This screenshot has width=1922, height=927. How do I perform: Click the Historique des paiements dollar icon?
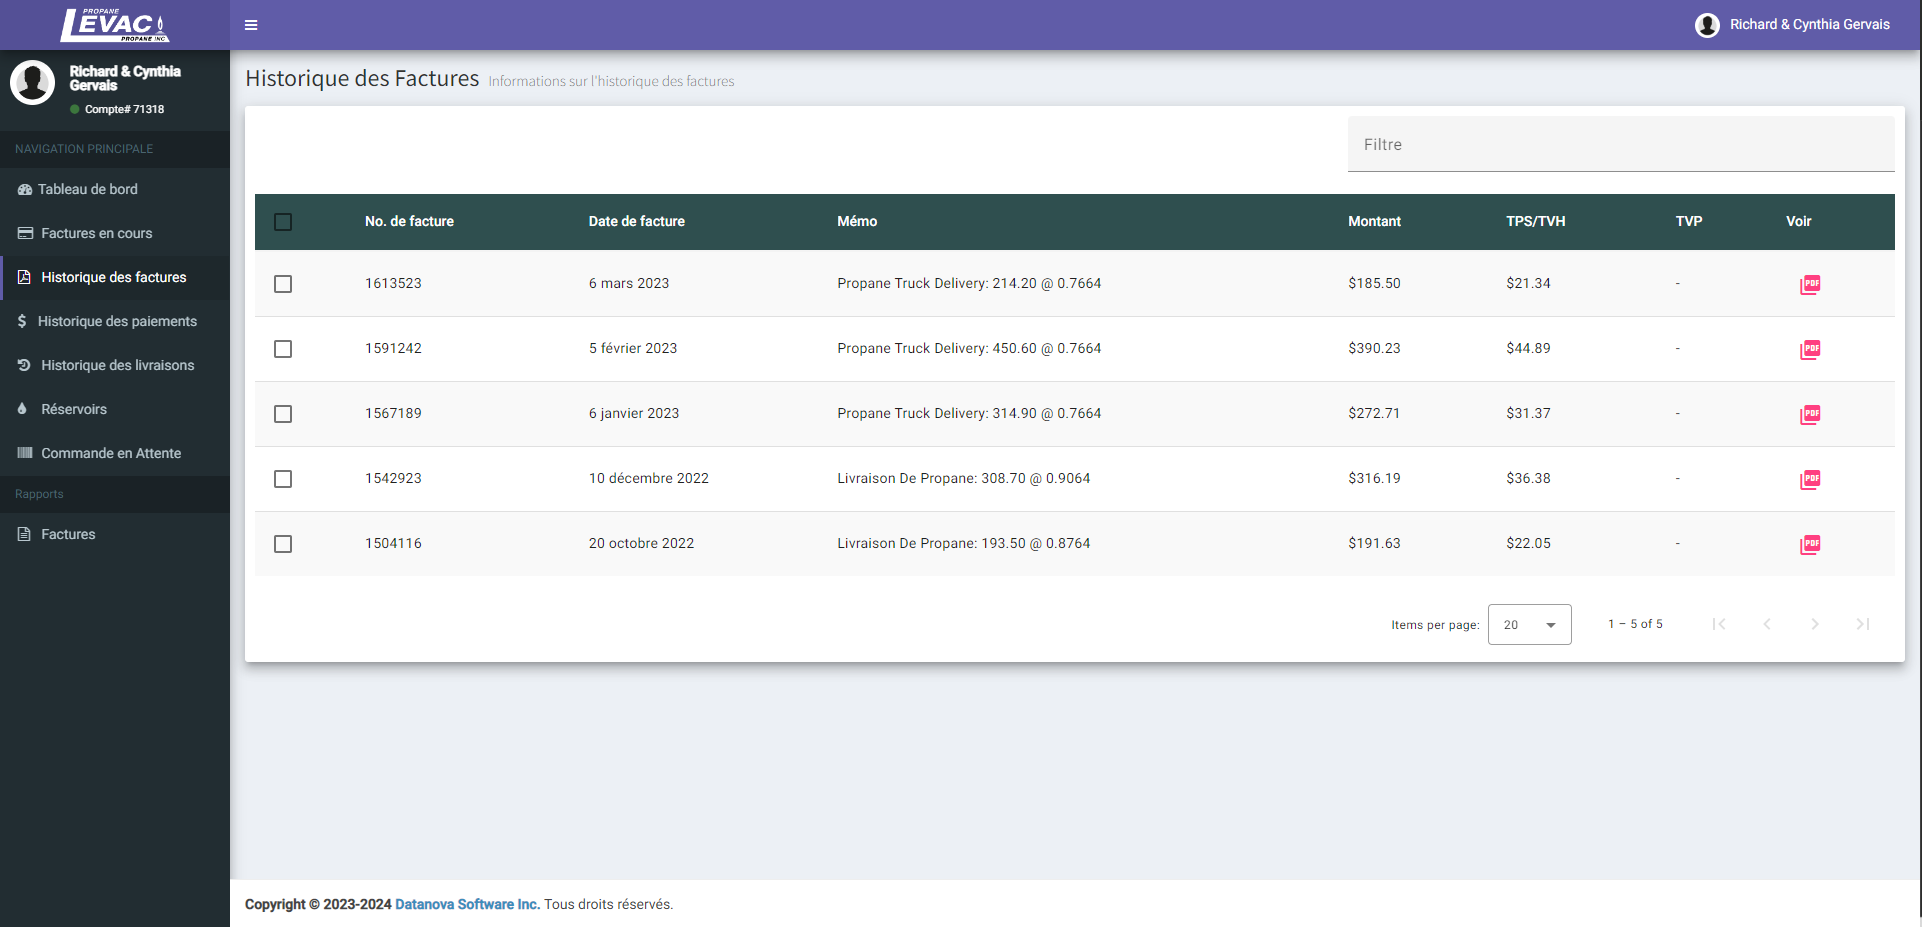pos(22,321)
